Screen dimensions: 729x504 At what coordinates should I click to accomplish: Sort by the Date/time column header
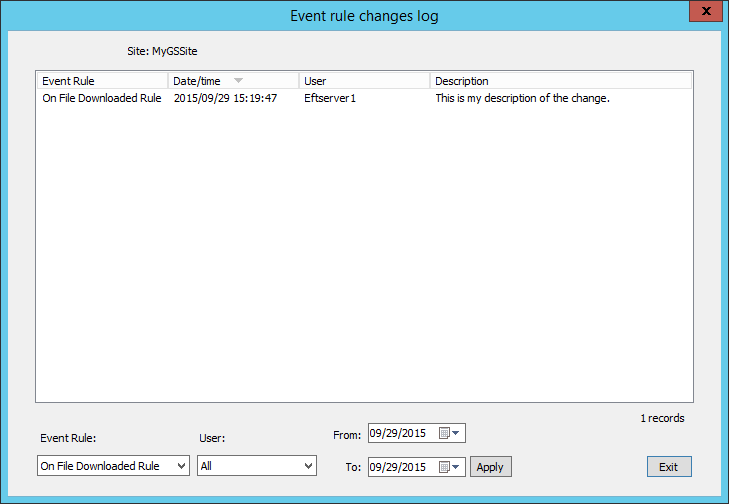click(198, 81)
